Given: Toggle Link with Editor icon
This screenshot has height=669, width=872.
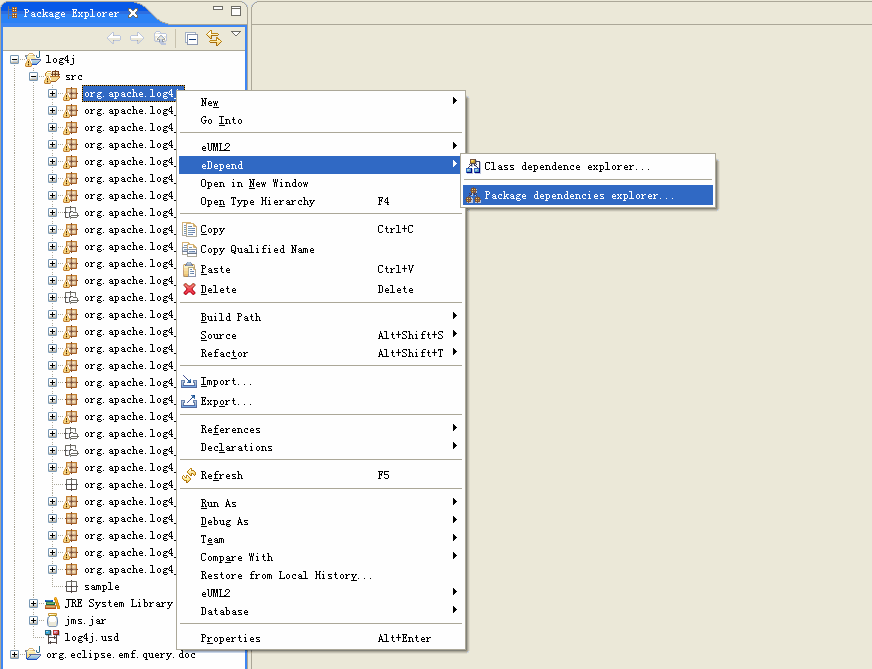Looking at the screenshot, I should [x=214, y=38].
